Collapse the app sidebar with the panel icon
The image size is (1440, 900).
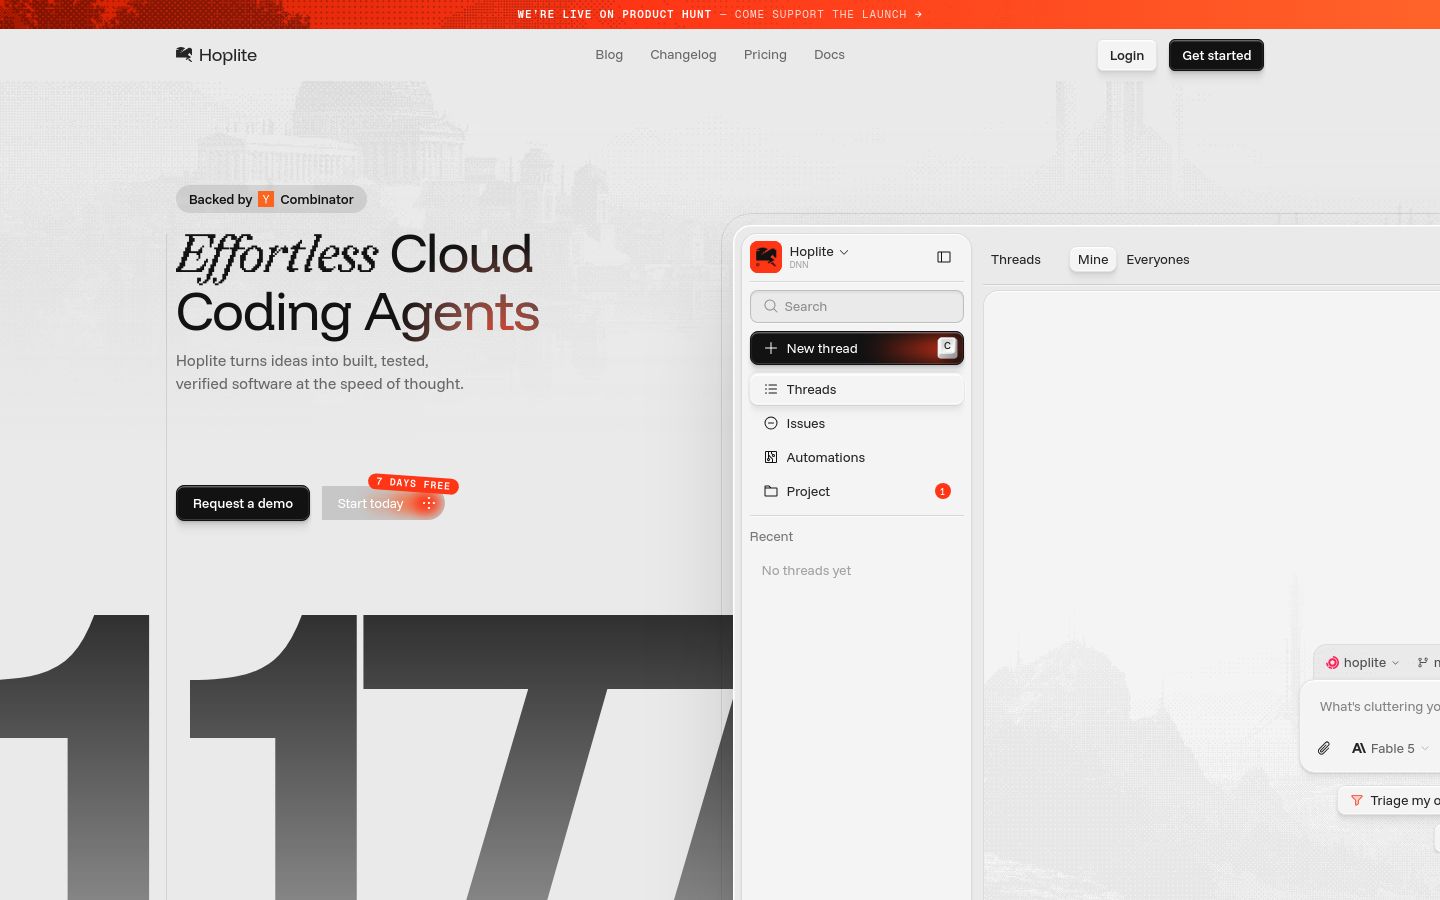944,257
